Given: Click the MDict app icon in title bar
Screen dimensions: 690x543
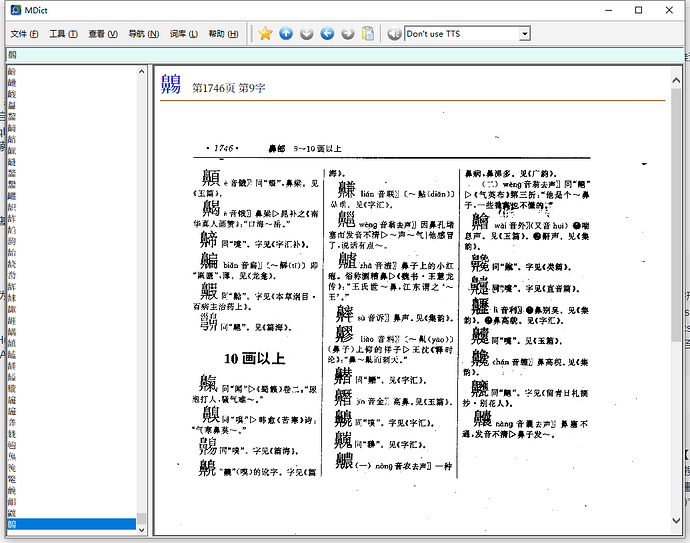Looking at the screenshot, I should (16, 10).
